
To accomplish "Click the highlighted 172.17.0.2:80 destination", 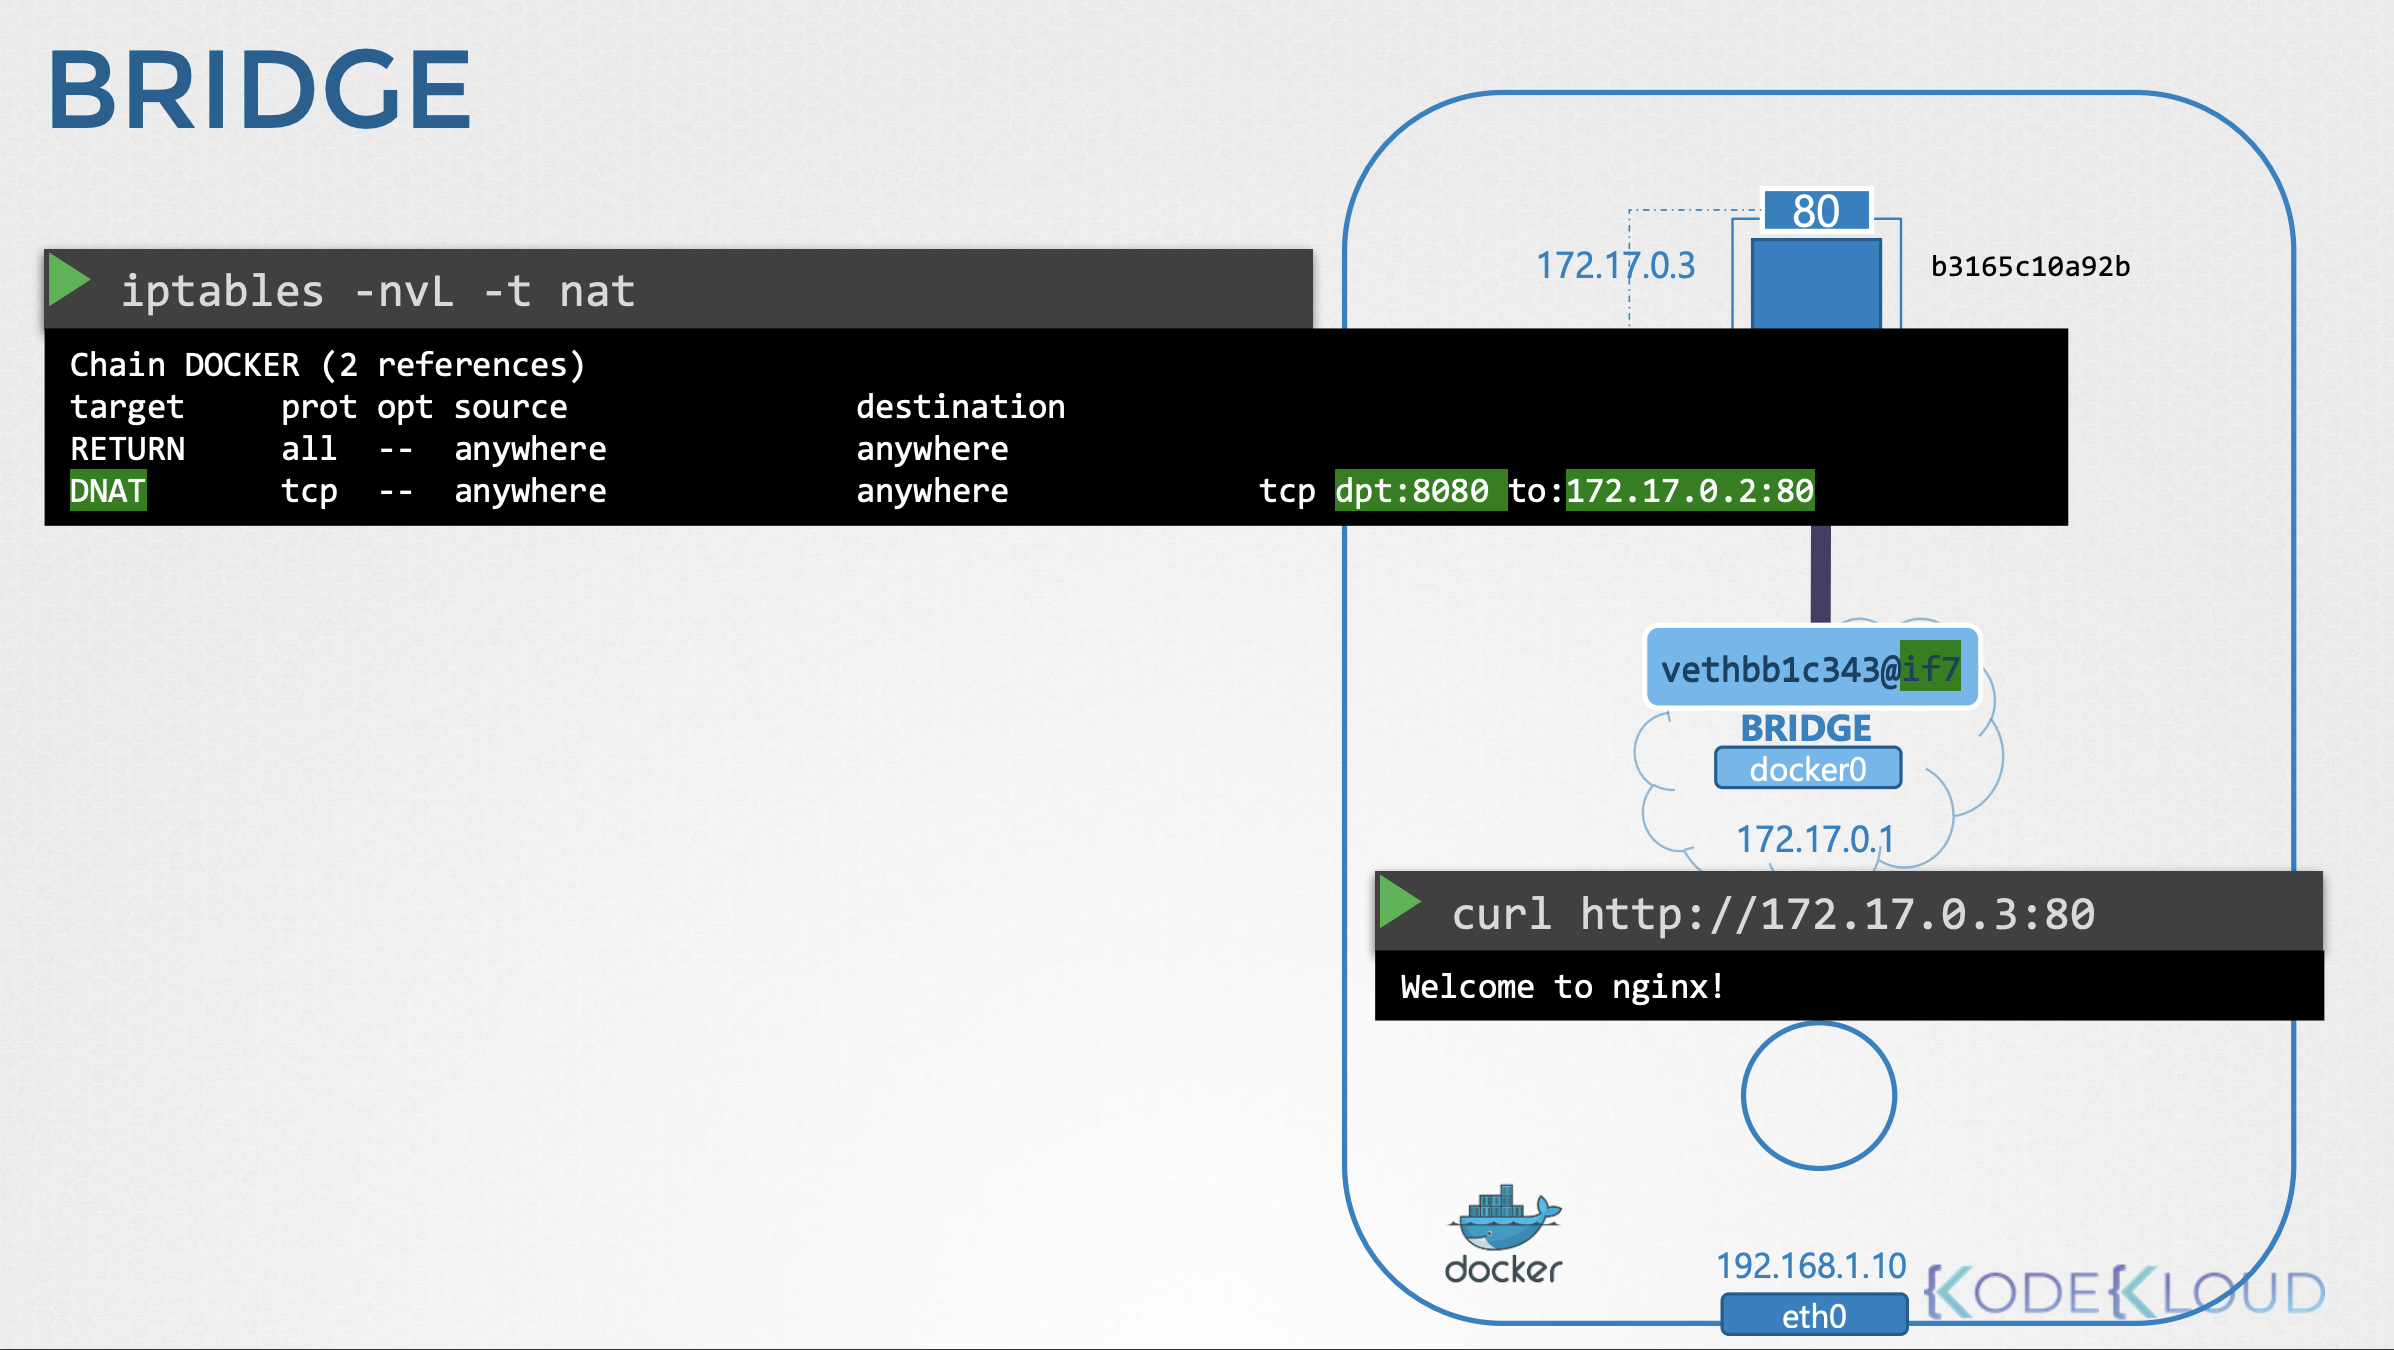I will [x=1690, y=491].
